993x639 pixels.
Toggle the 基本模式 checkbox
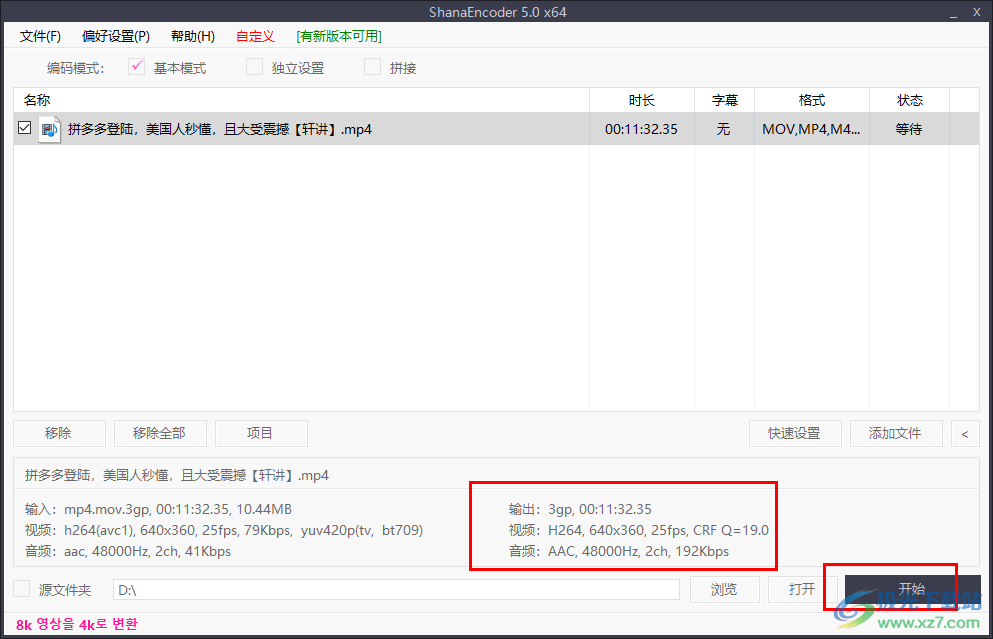tap(136, 66)
